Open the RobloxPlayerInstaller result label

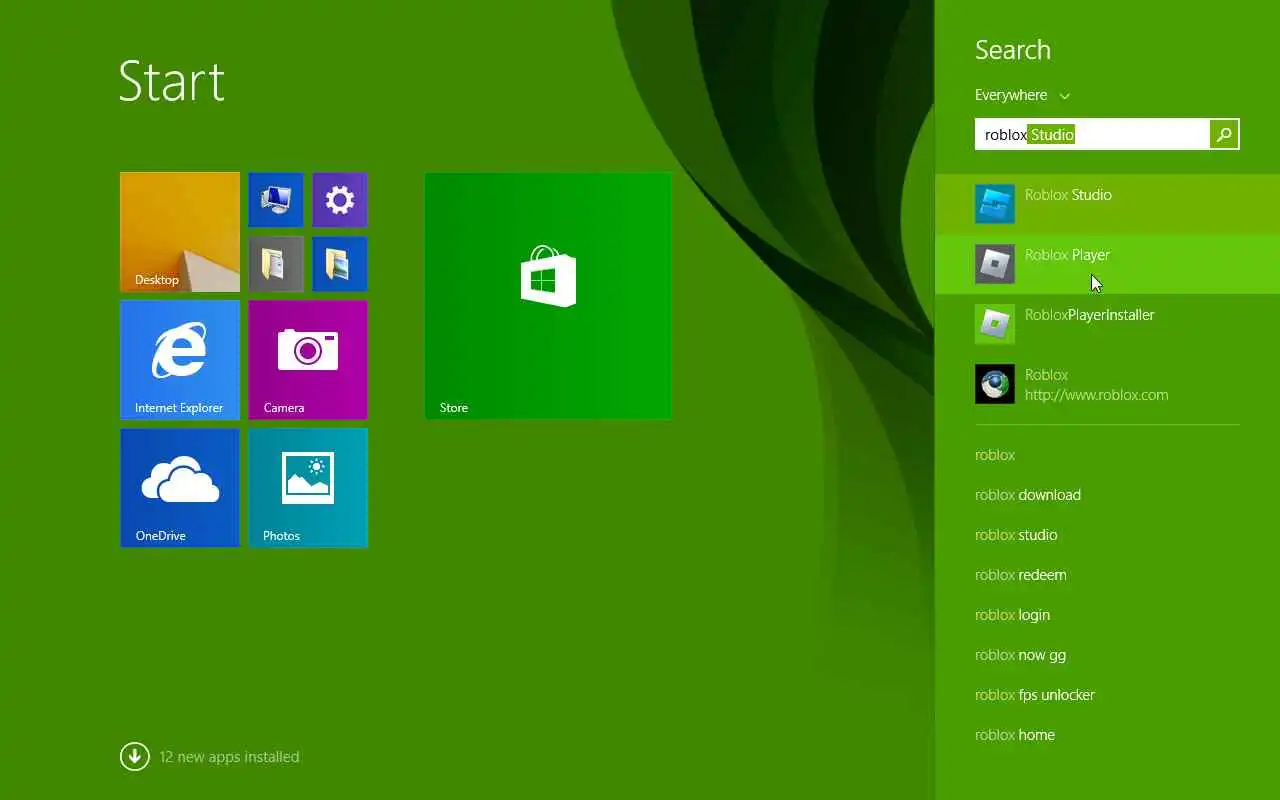click(x=1089, y=315)
